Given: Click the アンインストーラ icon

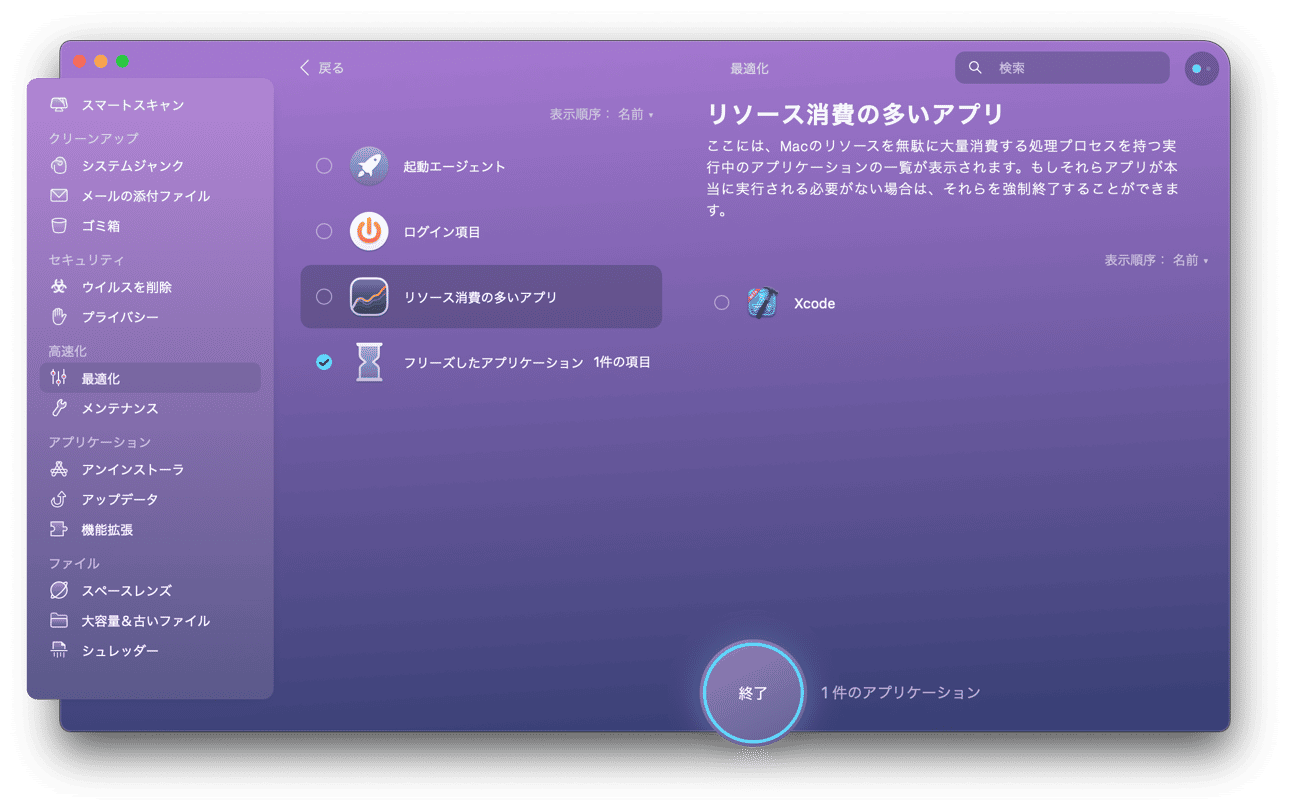Looking at the screenshot, I should pos(59,469).
